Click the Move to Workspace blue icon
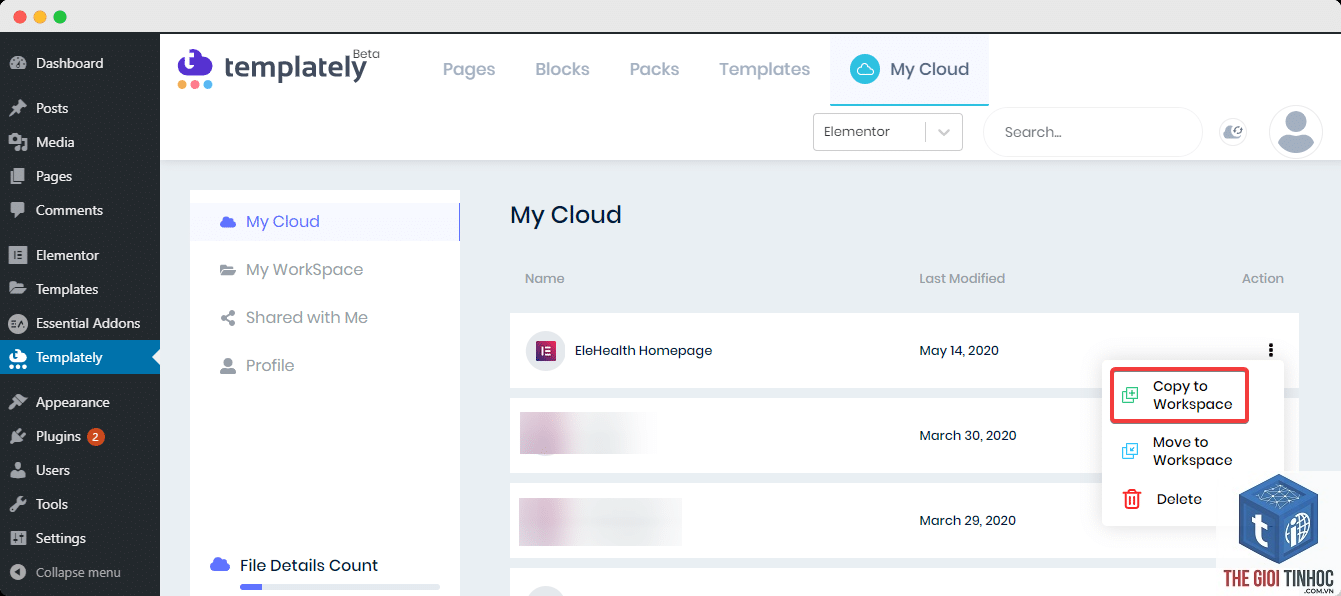This screenshot has width=1341, height=596. (x=1130, y=451)
